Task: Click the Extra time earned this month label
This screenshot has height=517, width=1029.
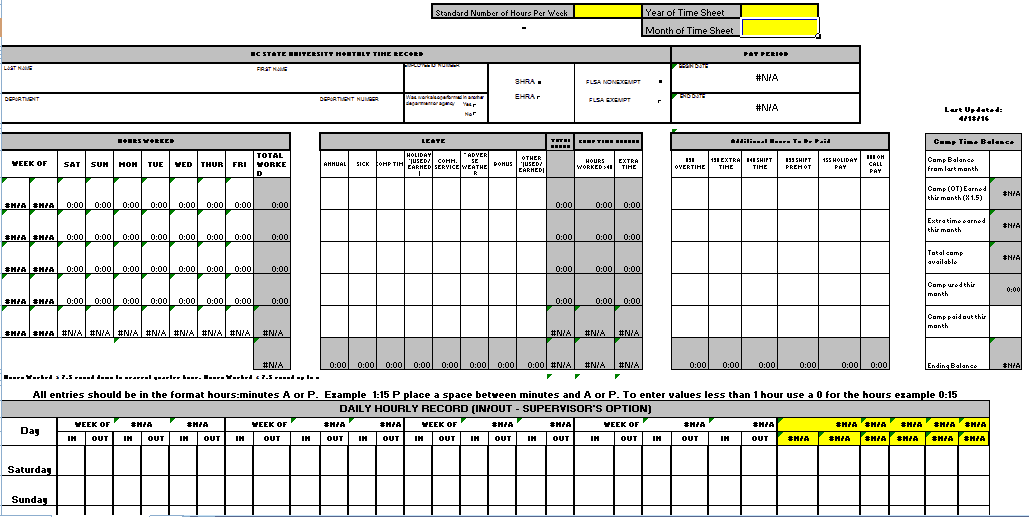Action: 956,225
